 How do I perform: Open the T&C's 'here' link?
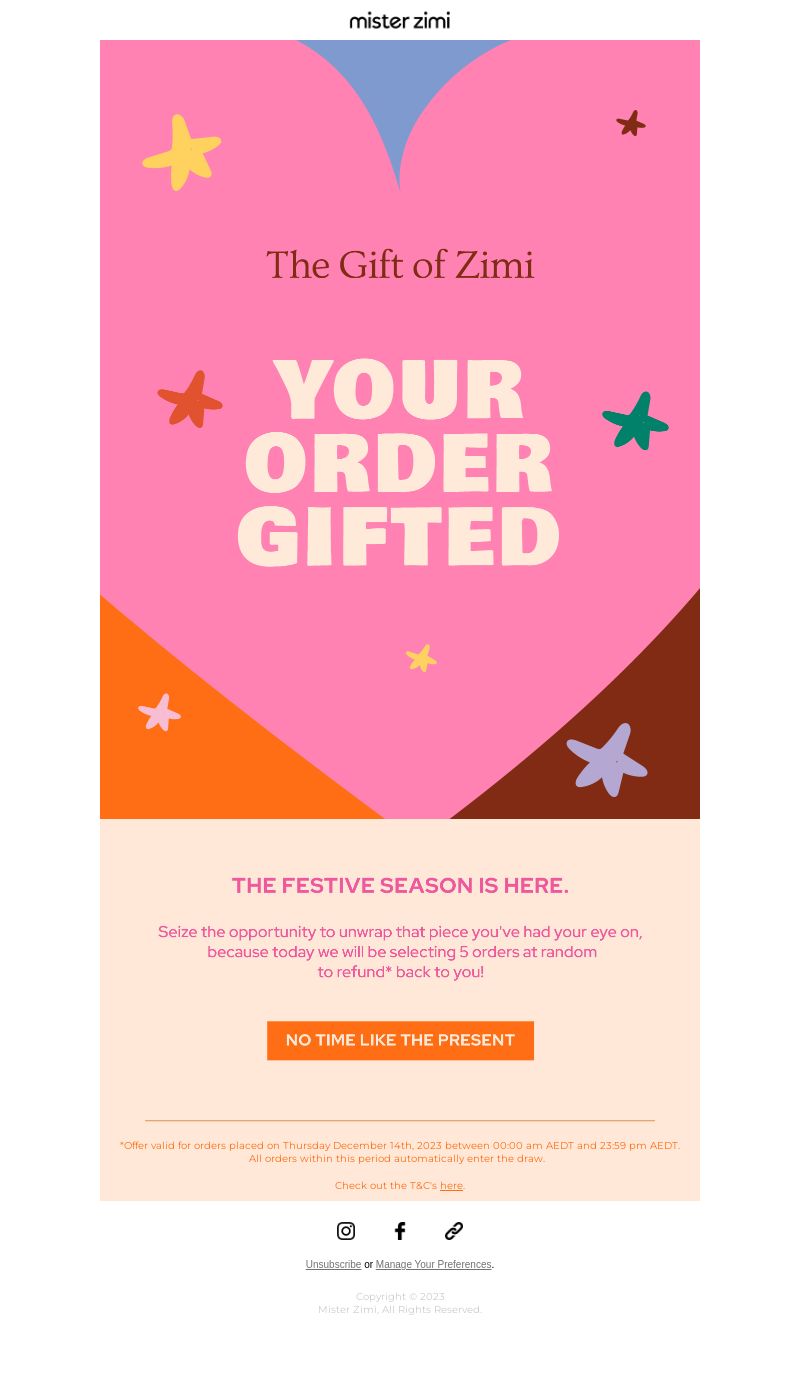click(x=452, y=1186)
